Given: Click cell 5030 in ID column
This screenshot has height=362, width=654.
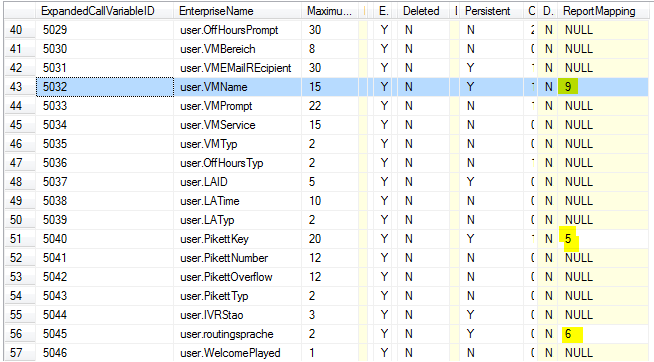Looking at the screenshot, I should pyautogui.click(x=104, y=49).
